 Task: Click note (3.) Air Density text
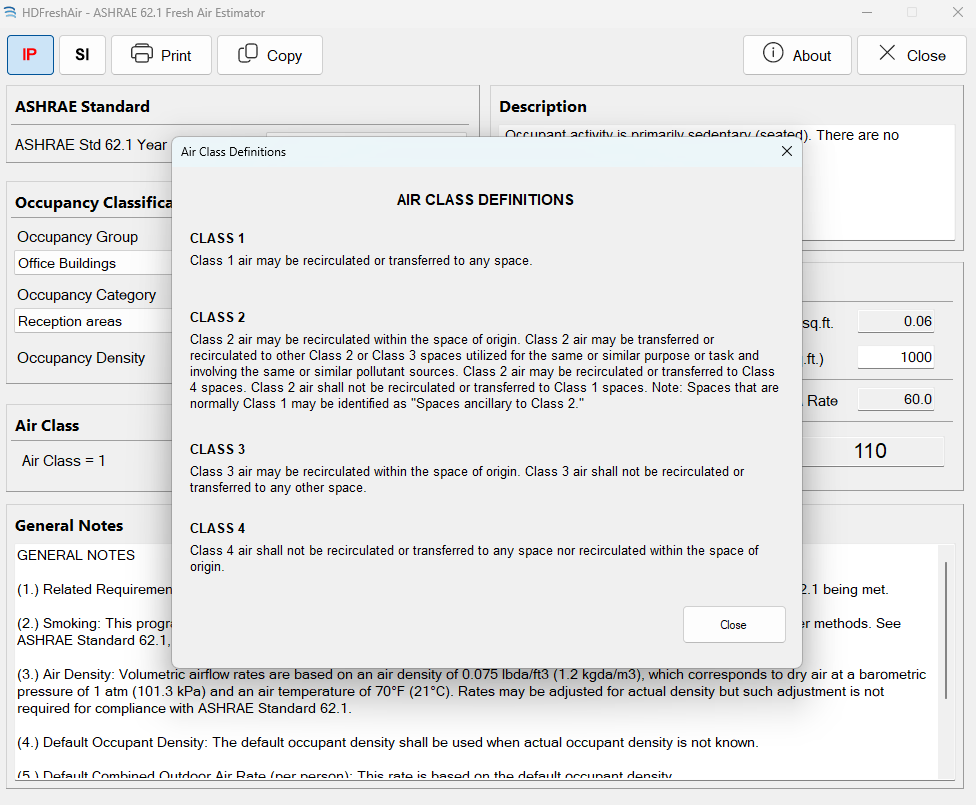pyautogui.click(x=471, y=692)
